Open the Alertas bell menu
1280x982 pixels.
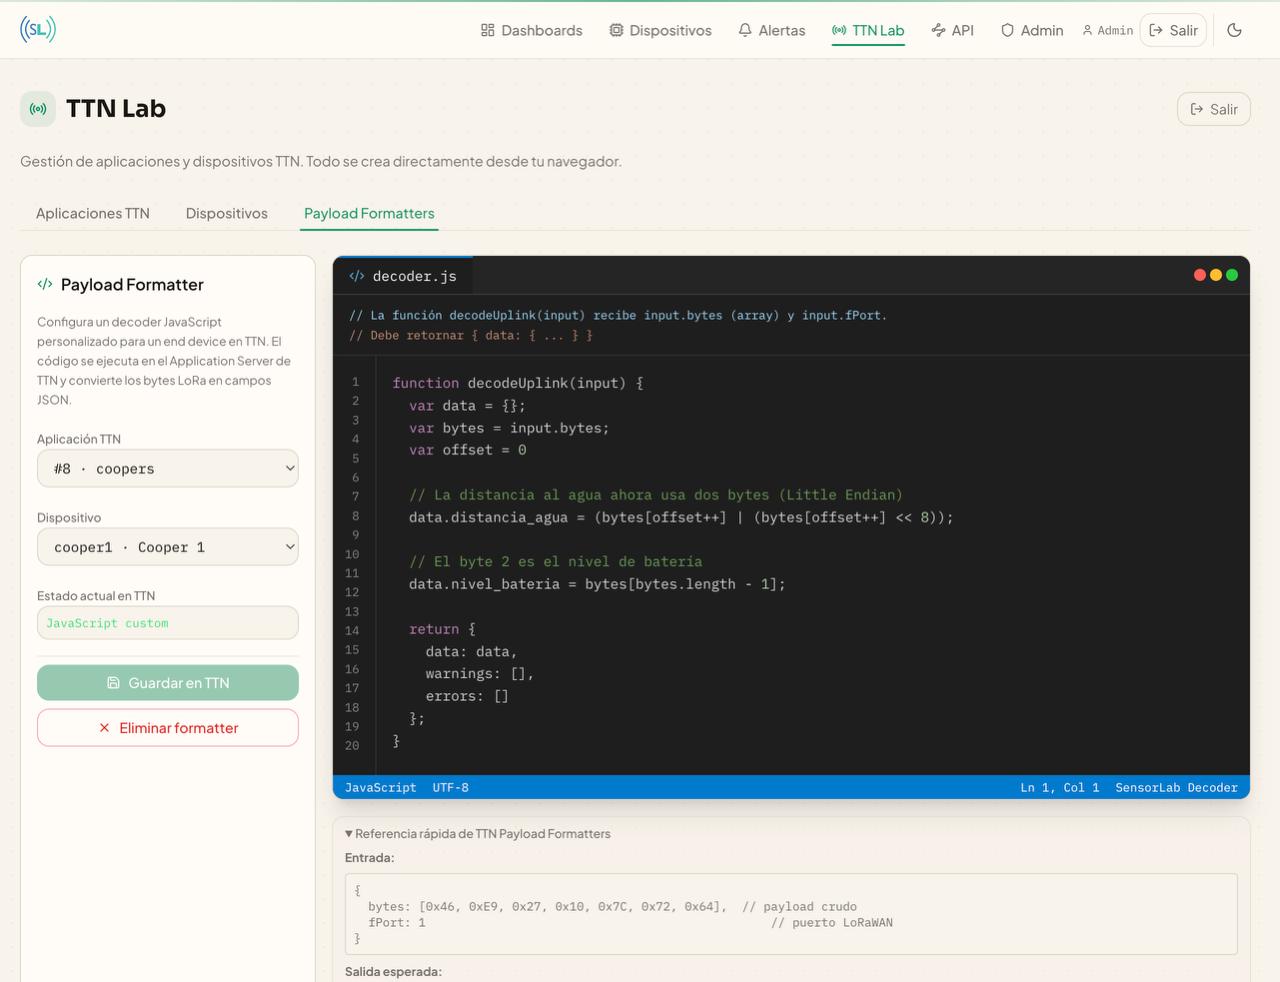(771, 30)
